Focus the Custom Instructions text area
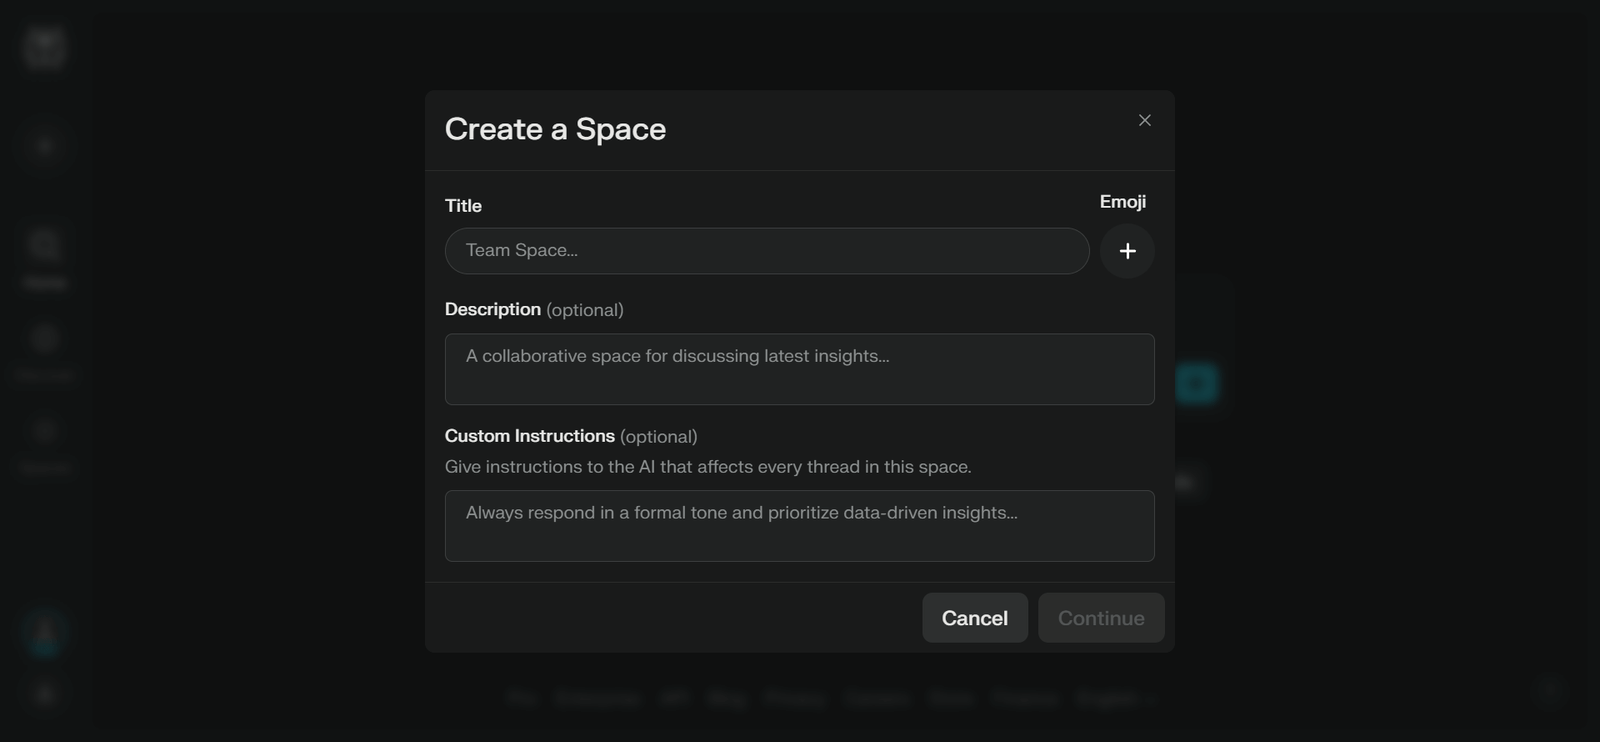Image resolution: width=1600 pixels, height=742 pixels. tap(800, 526)
